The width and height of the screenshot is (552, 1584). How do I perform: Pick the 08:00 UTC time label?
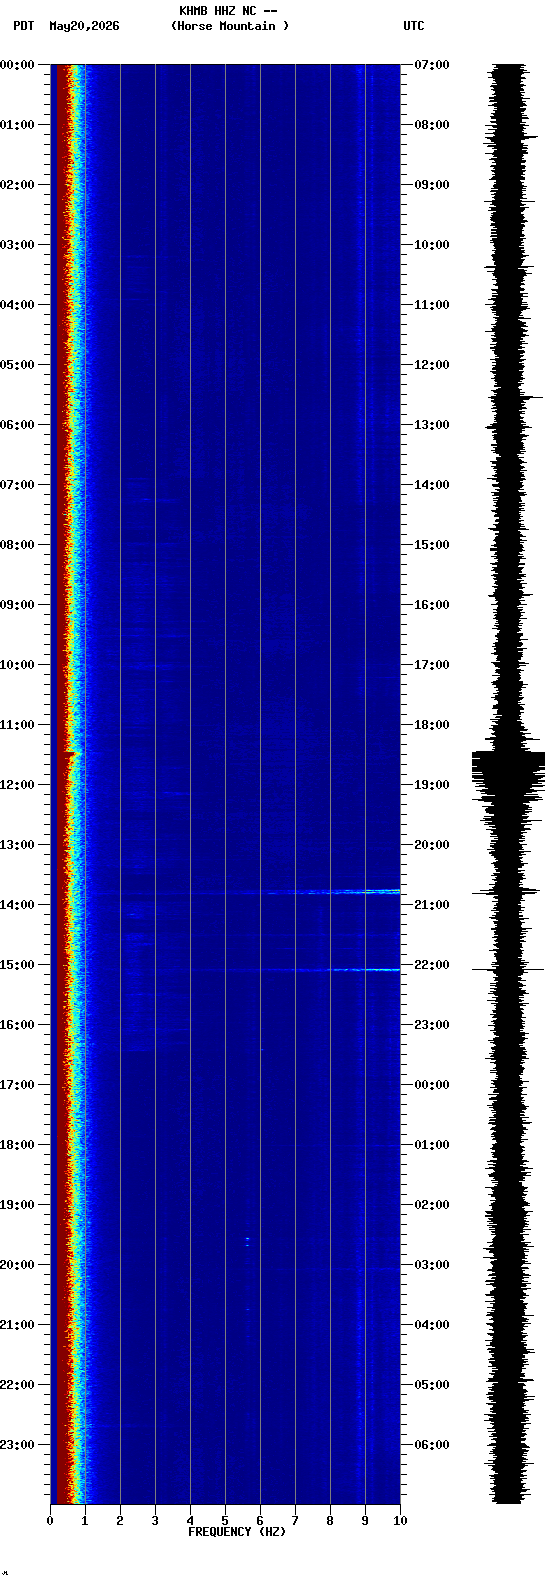[432, 125]
